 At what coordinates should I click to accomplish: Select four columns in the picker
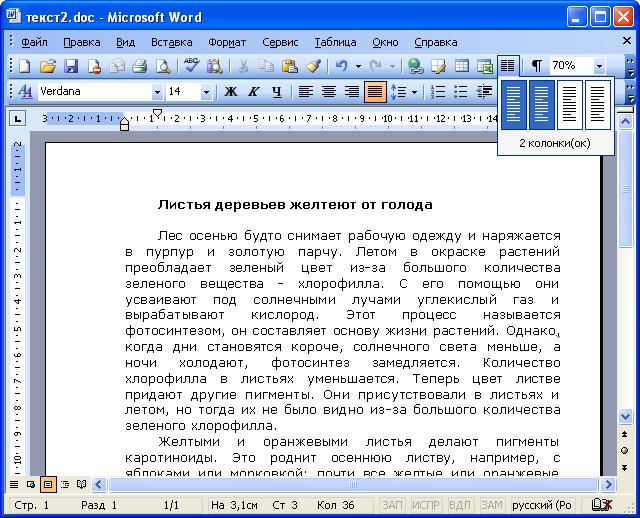tap(598, 105)
